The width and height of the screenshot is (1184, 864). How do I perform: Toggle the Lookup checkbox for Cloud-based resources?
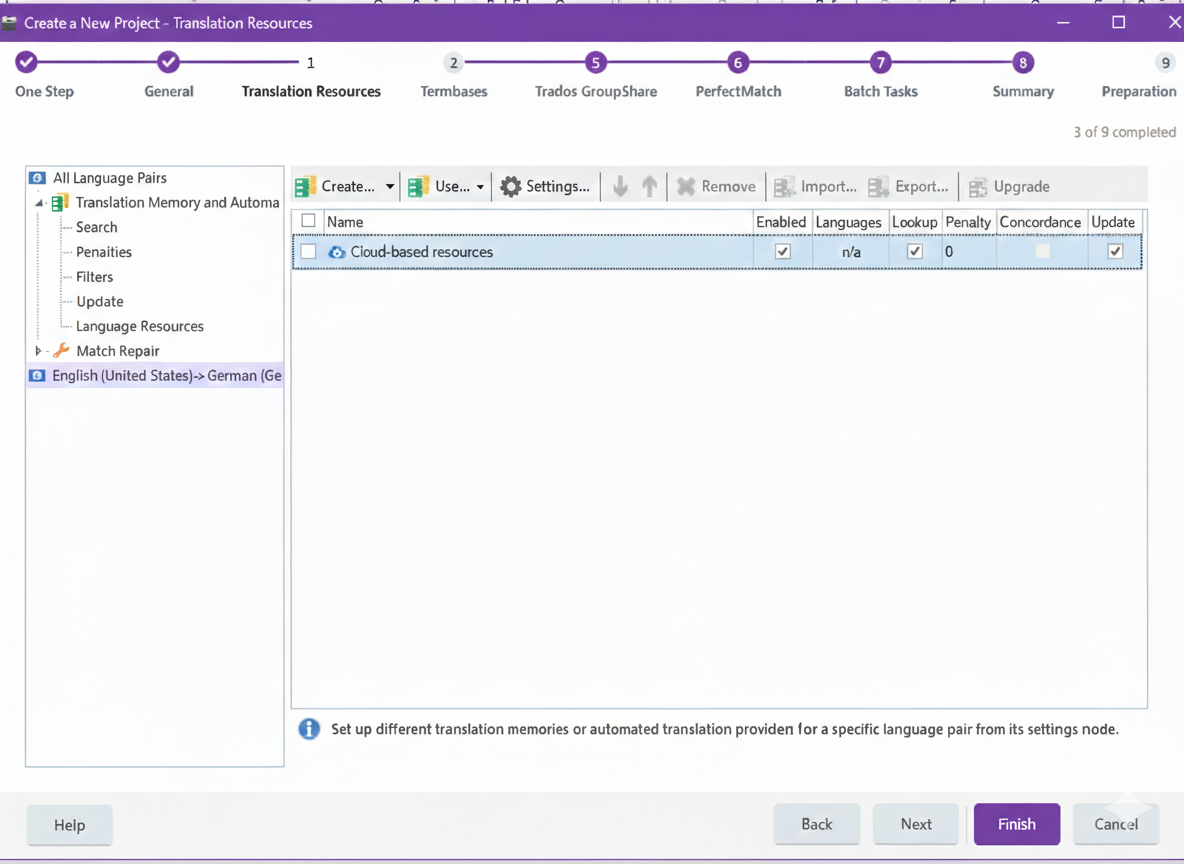(914, 252)
